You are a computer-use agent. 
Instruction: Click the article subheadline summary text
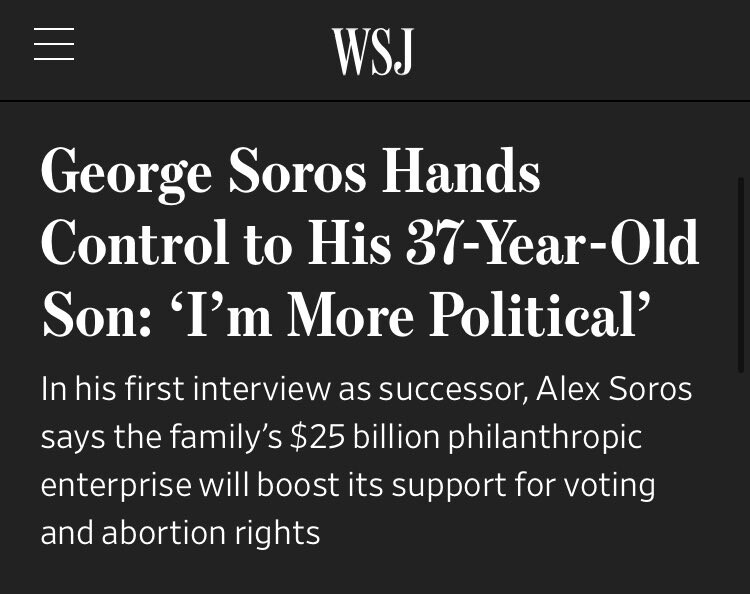pos(366,460)
